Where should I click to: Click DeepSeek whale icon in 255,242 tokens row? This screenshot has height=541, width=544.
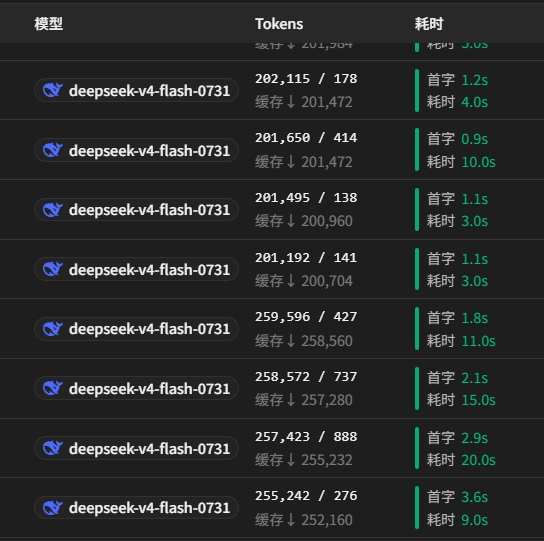coord(52,508)
